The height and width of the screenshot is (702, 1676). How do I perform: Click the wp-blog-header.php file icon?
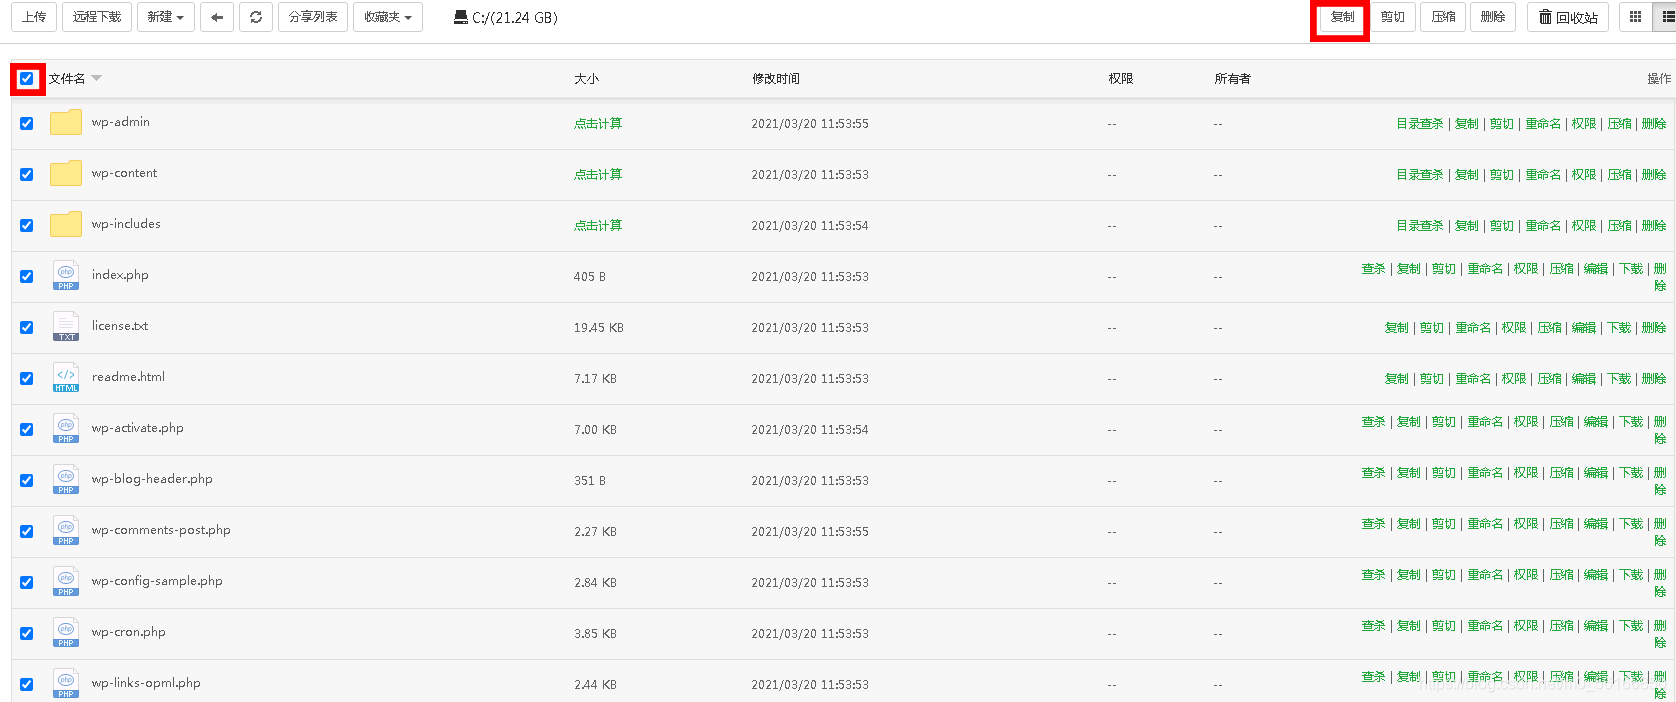tap(66, 480)
